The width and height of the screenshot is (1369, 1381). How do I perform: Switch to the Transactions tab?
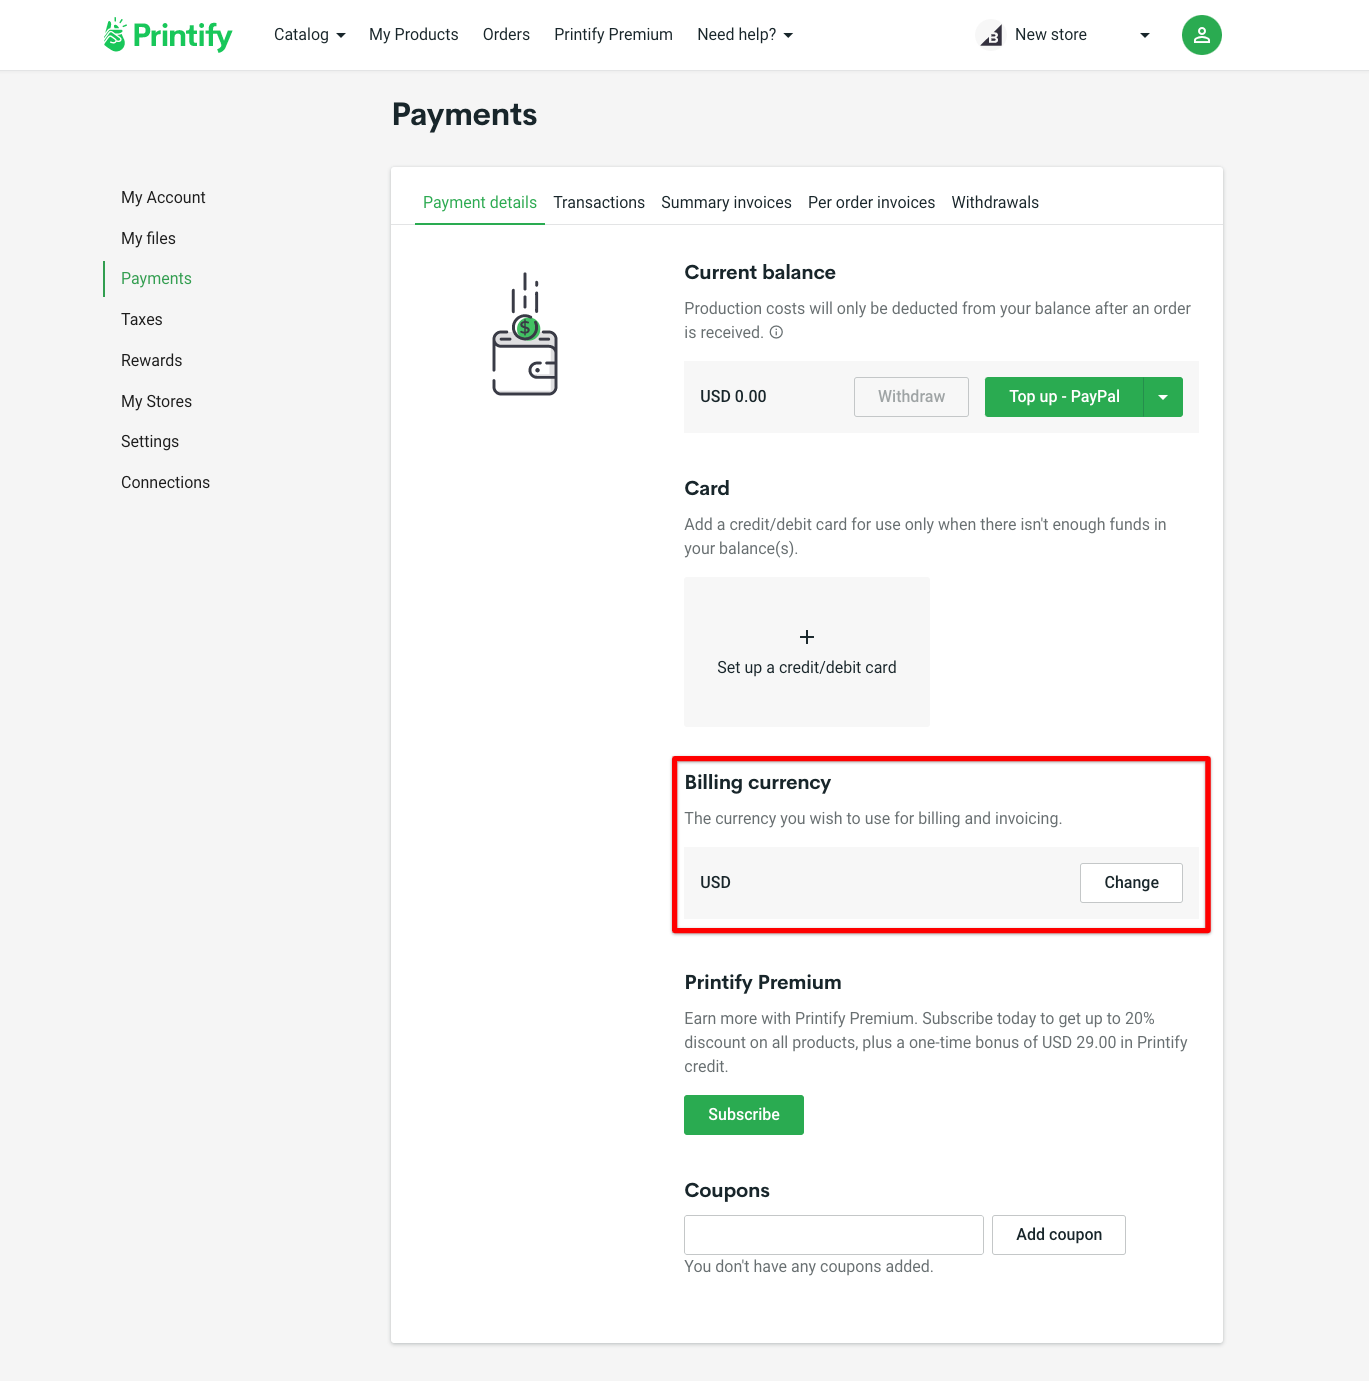[599, 202]
